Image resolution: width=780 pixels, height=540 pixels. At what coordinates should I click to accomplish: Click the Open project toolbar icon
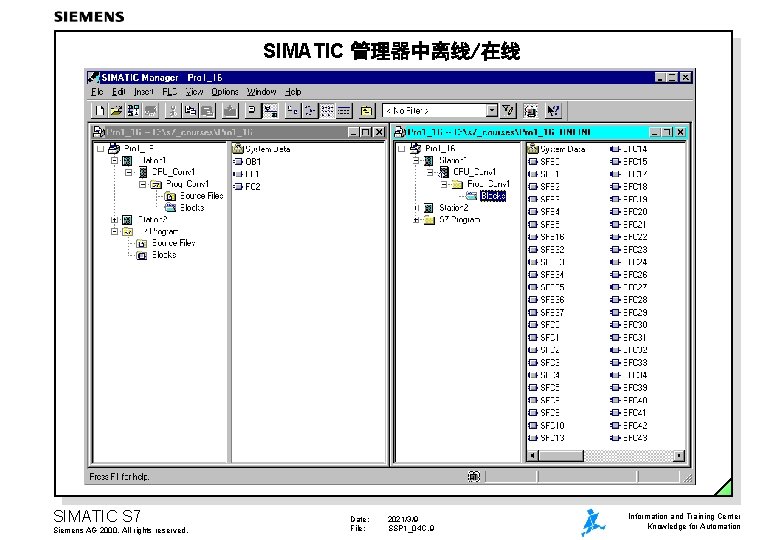tap(116, 110)
